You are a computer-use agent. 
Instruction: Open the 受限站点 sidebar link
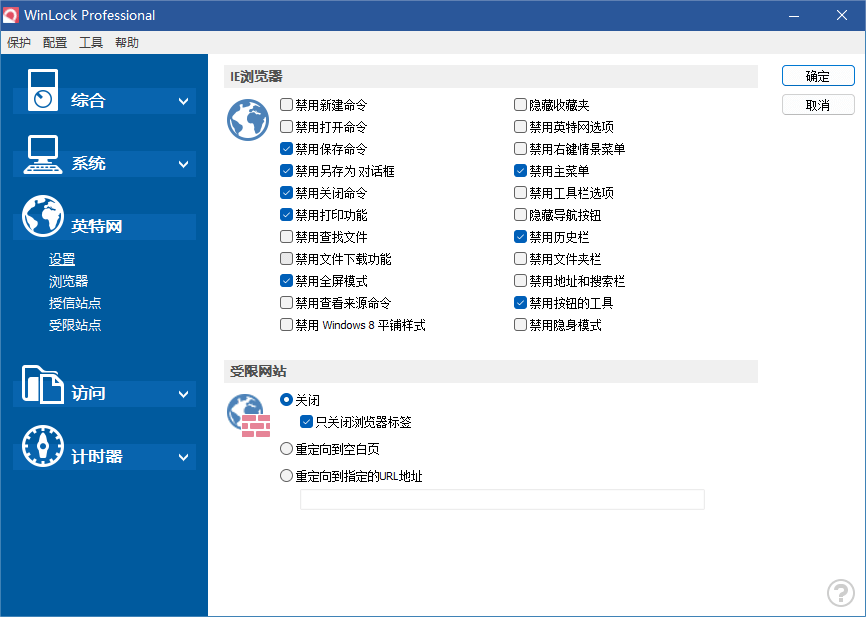click(75, 325)
